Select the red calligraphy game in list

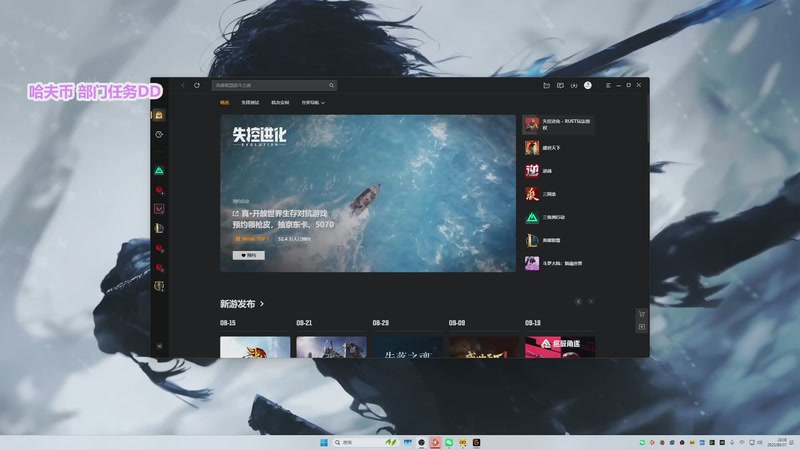[558, 194]
